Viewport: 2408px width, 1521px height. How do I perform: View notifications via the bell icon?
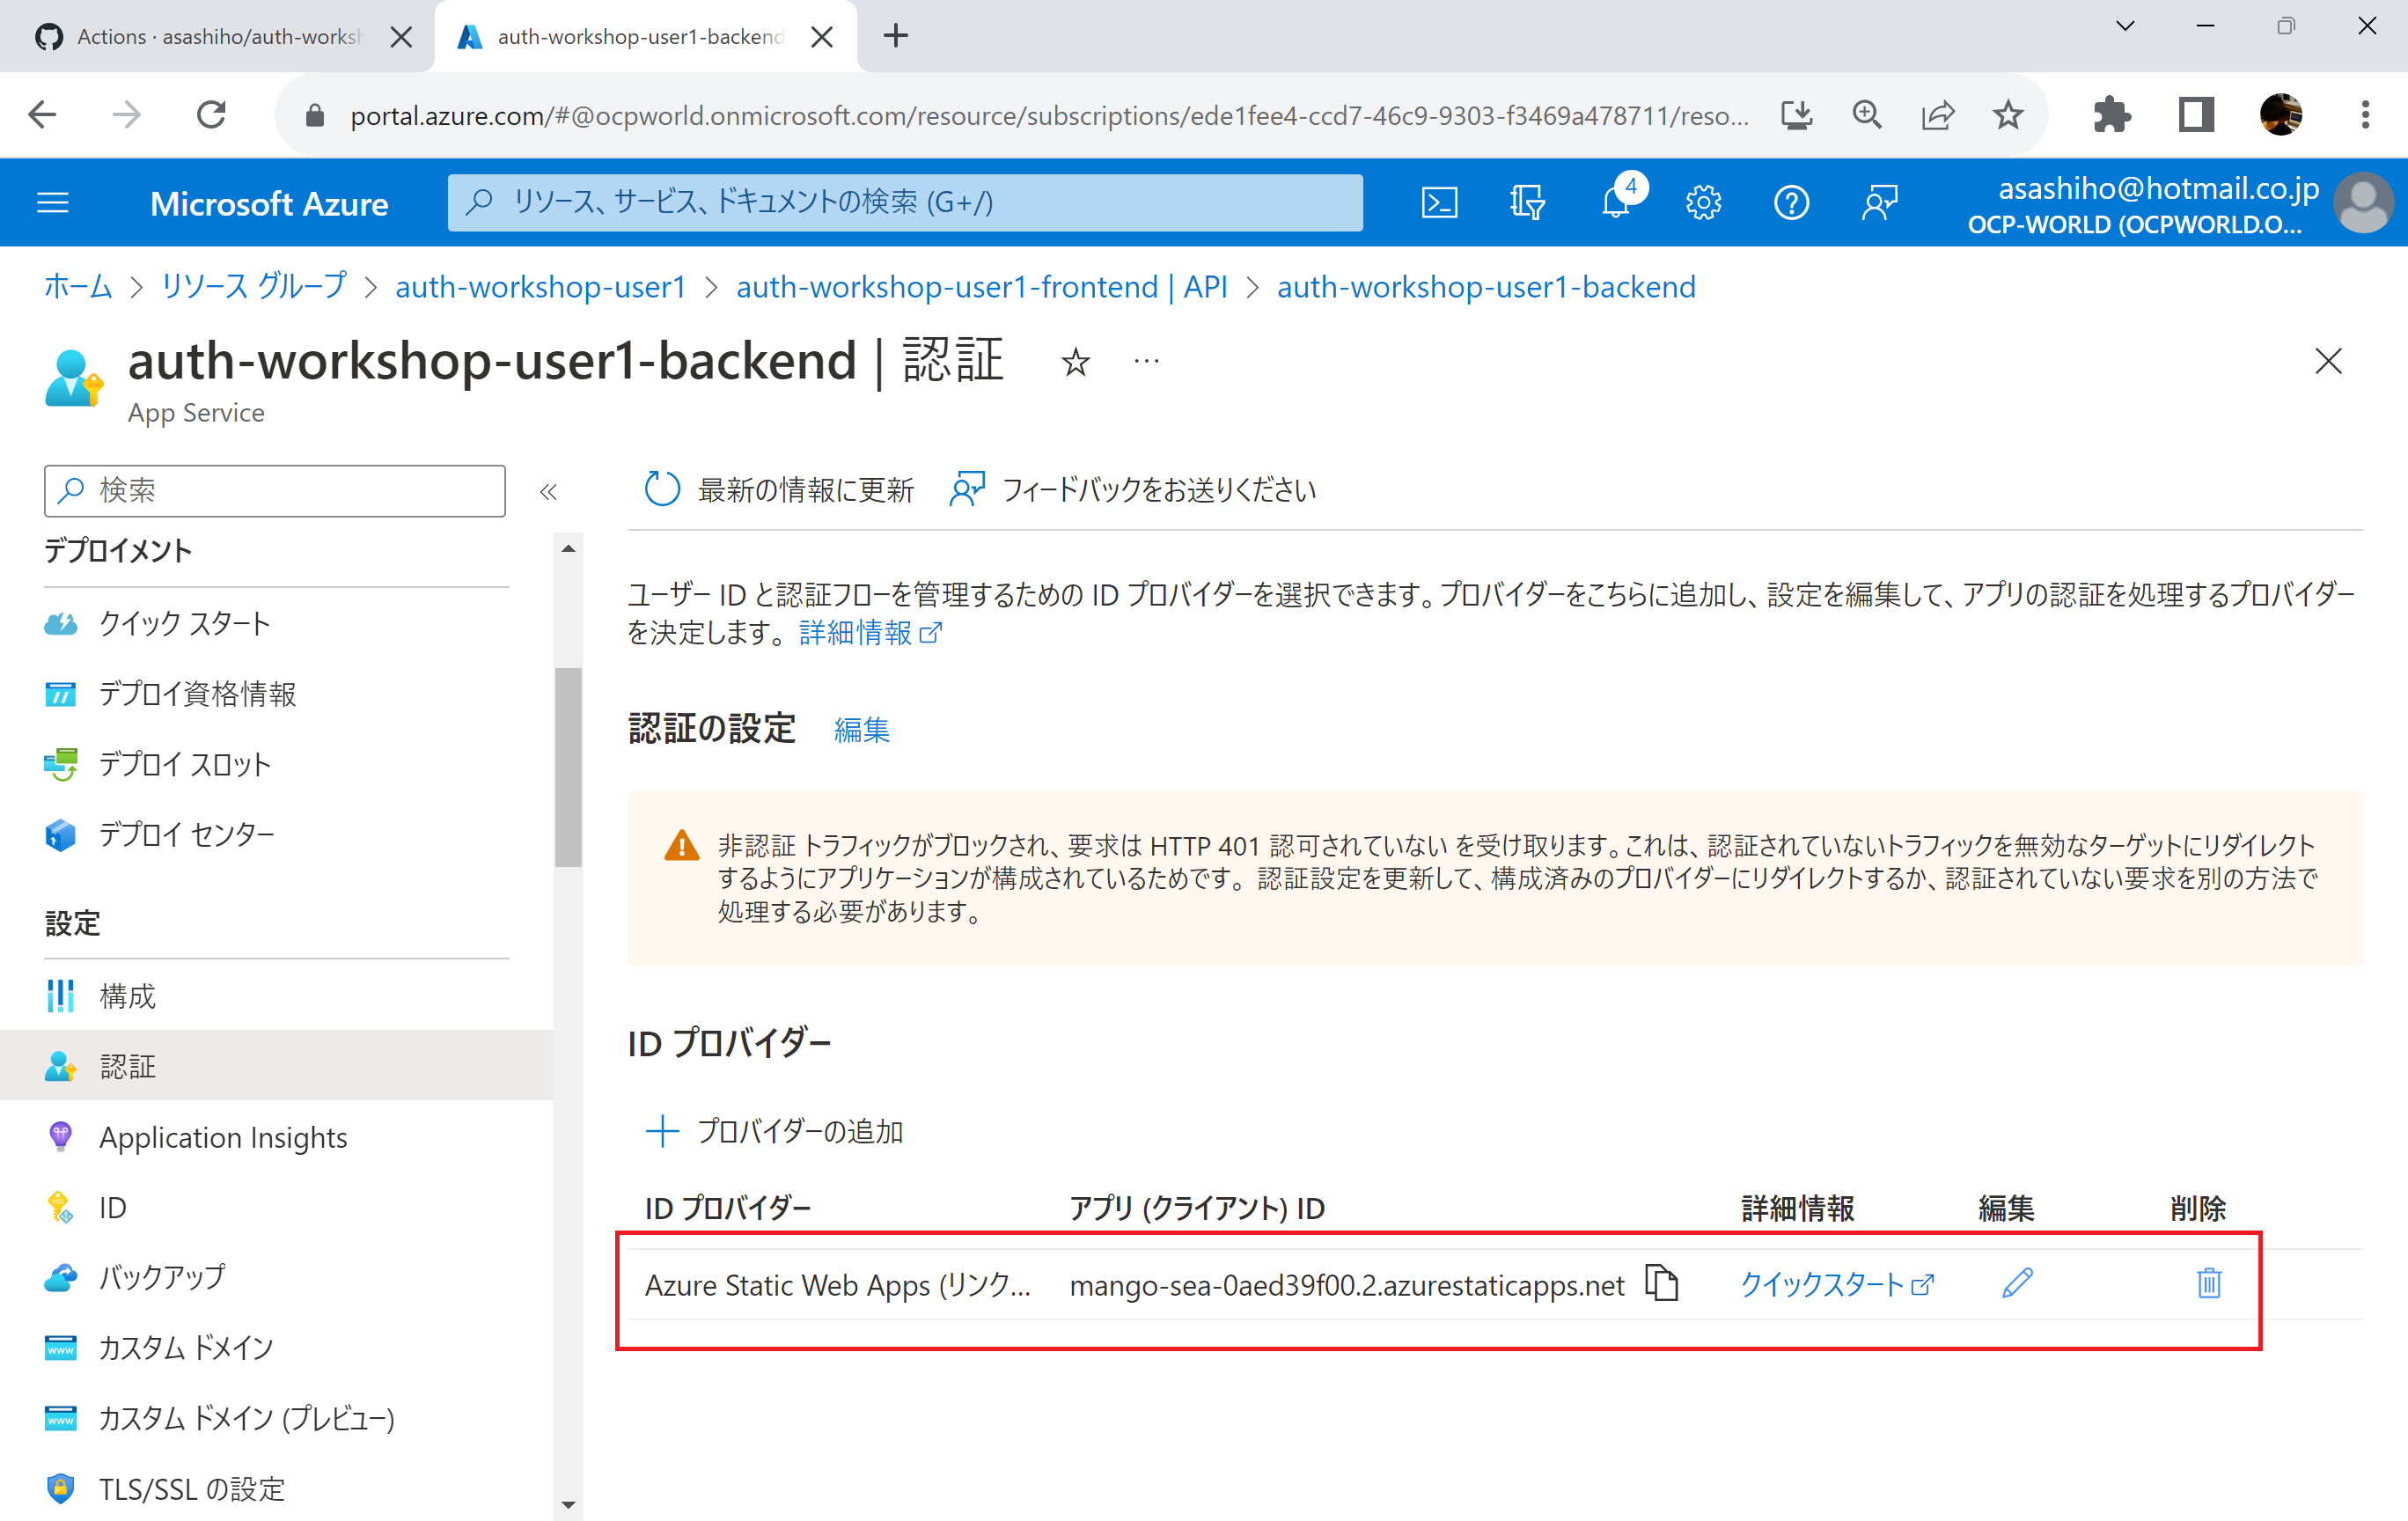1616,202
